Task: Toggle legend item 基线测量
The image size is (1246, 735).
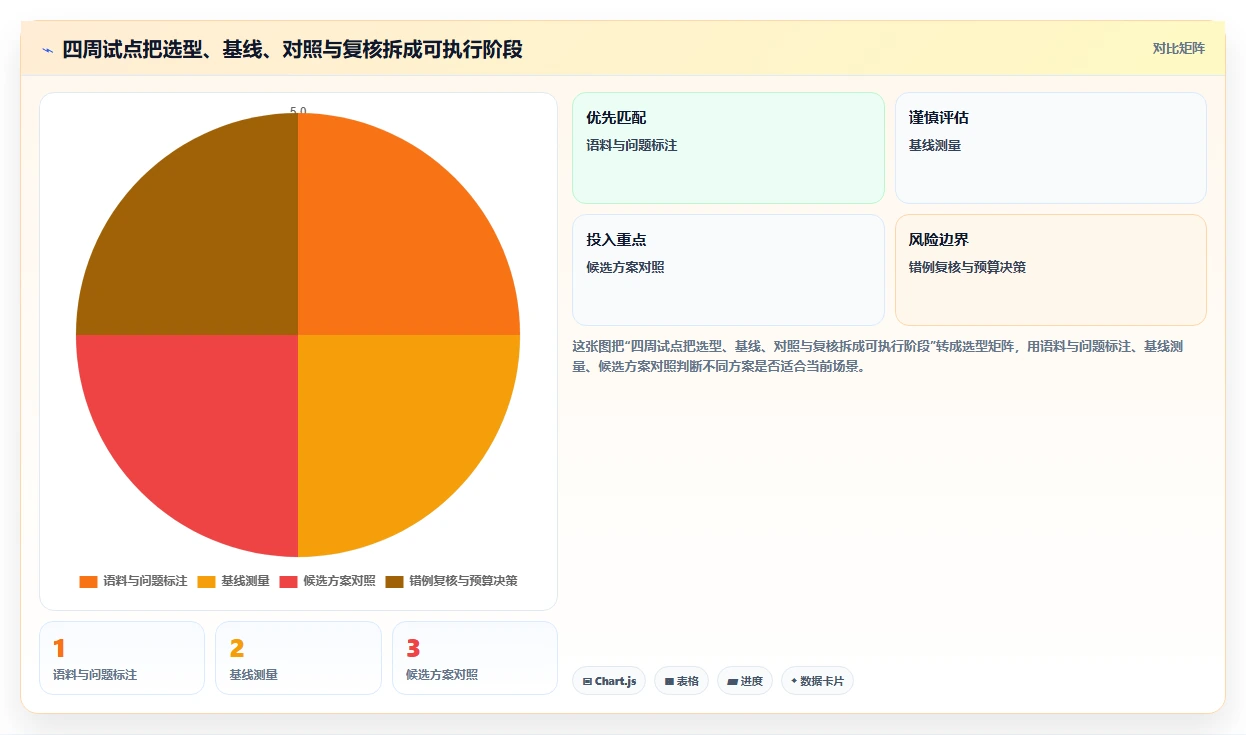Action: 233,581
